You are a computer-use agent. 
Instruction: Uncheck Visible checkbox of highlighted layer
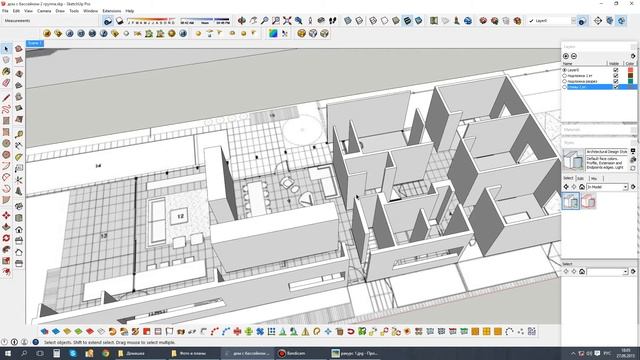coord(616,87)
